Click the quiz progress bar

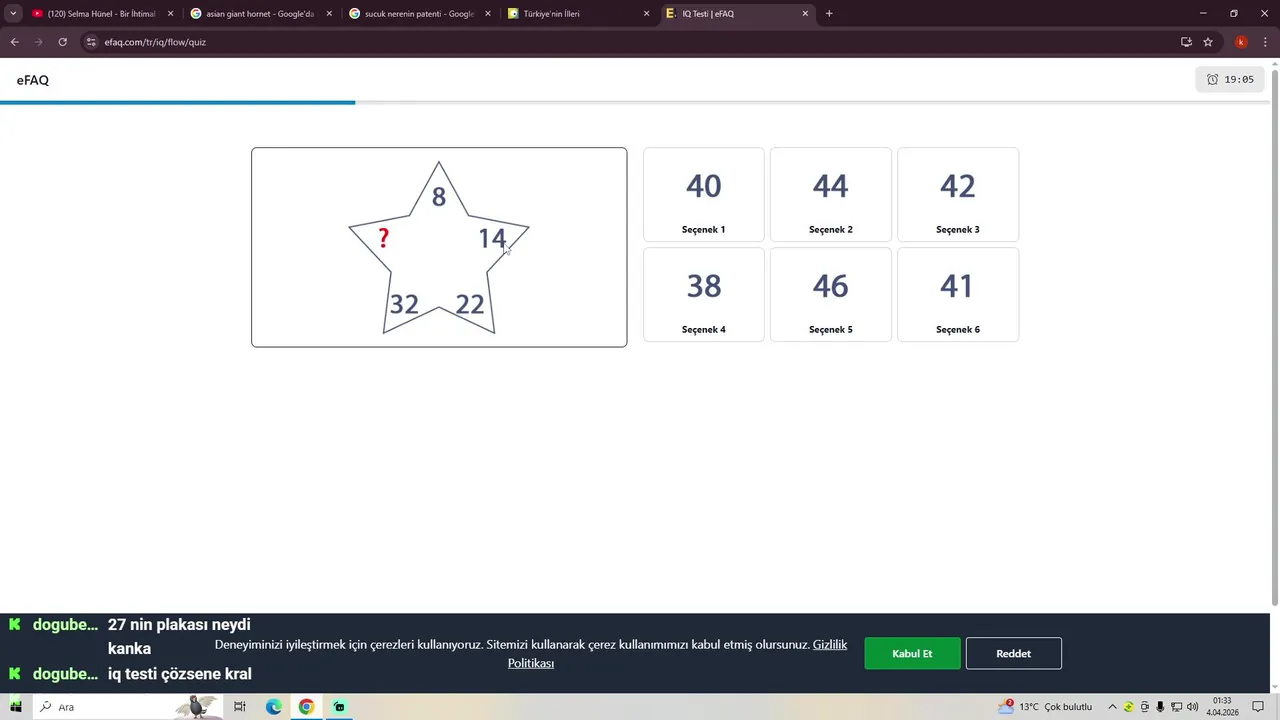pyautogui.click(x=635, y=102)
